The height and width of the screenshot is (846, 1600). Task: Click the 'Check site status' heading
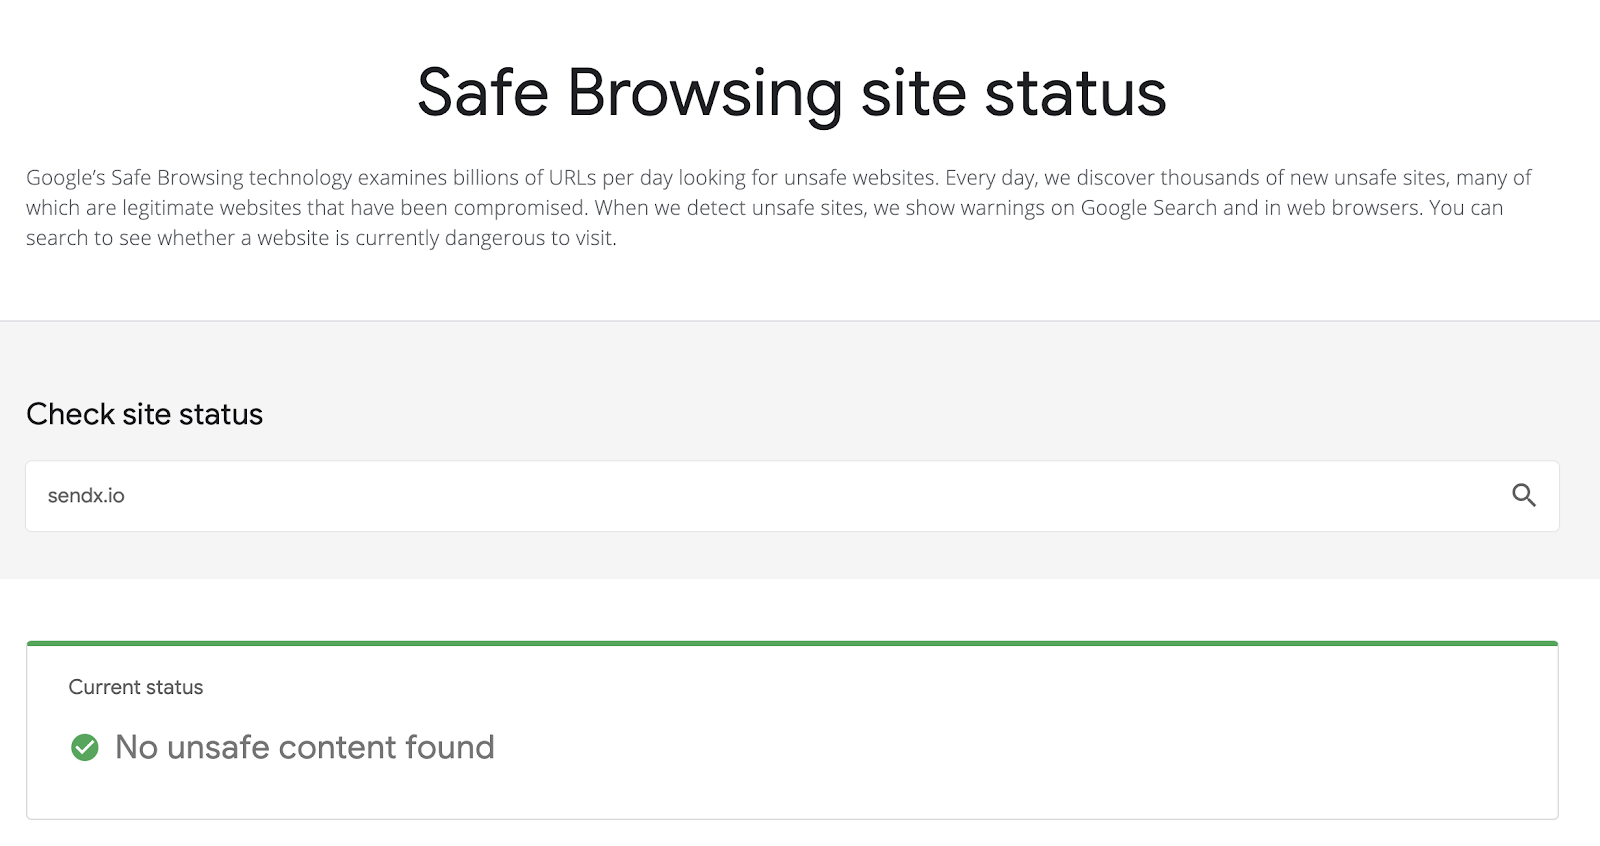point(144,414)
